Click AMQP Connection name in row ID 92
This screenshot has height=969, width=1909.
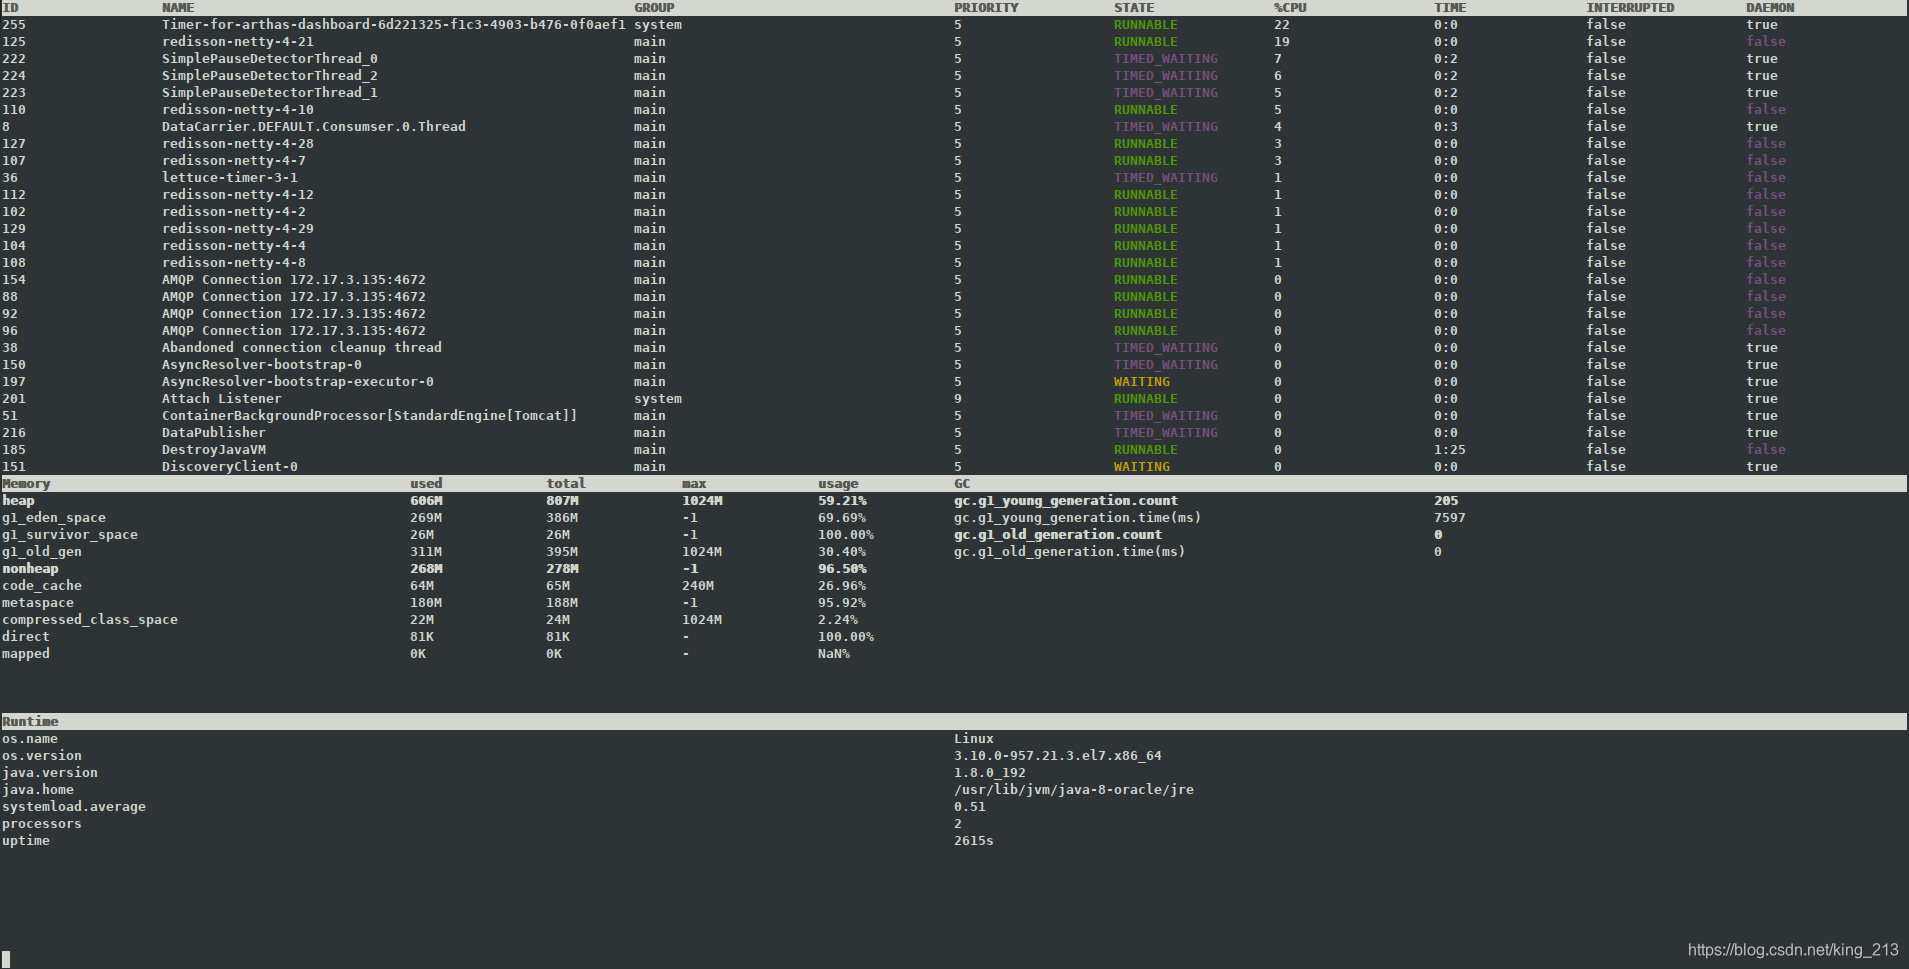pos(294,314)
